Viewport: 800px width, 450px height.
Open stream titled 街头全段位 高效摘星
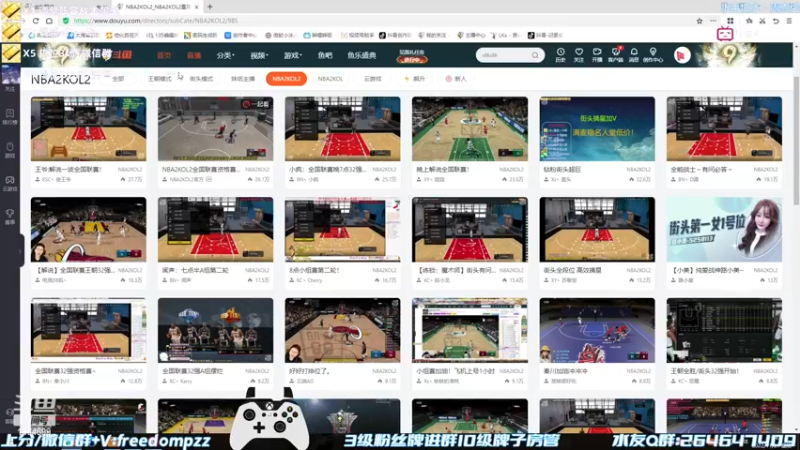coord(572,270)
